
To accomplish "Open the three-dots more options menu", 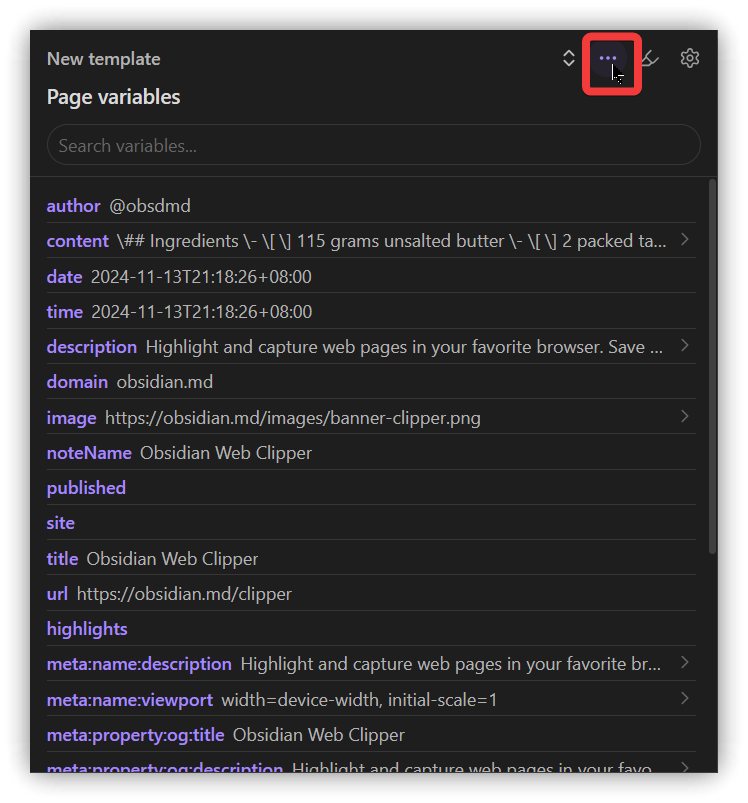I will pos(608,58).
